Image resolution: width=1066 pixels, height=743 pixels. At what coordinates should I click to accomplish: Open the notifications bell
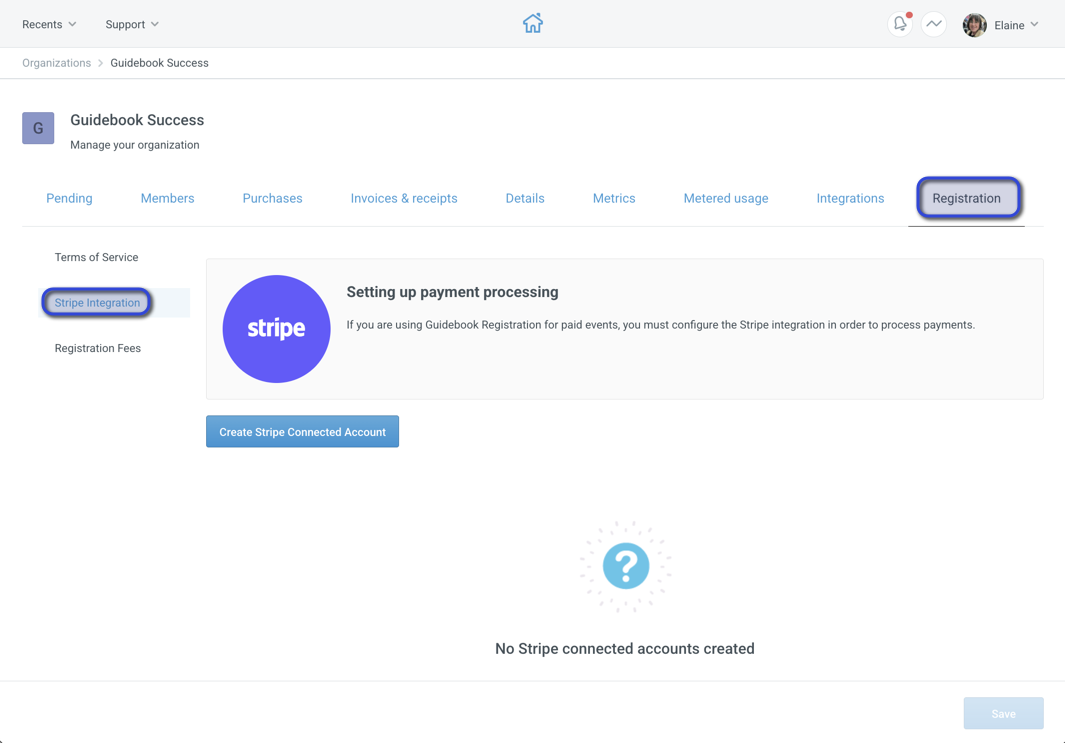[x=899, y=24]
